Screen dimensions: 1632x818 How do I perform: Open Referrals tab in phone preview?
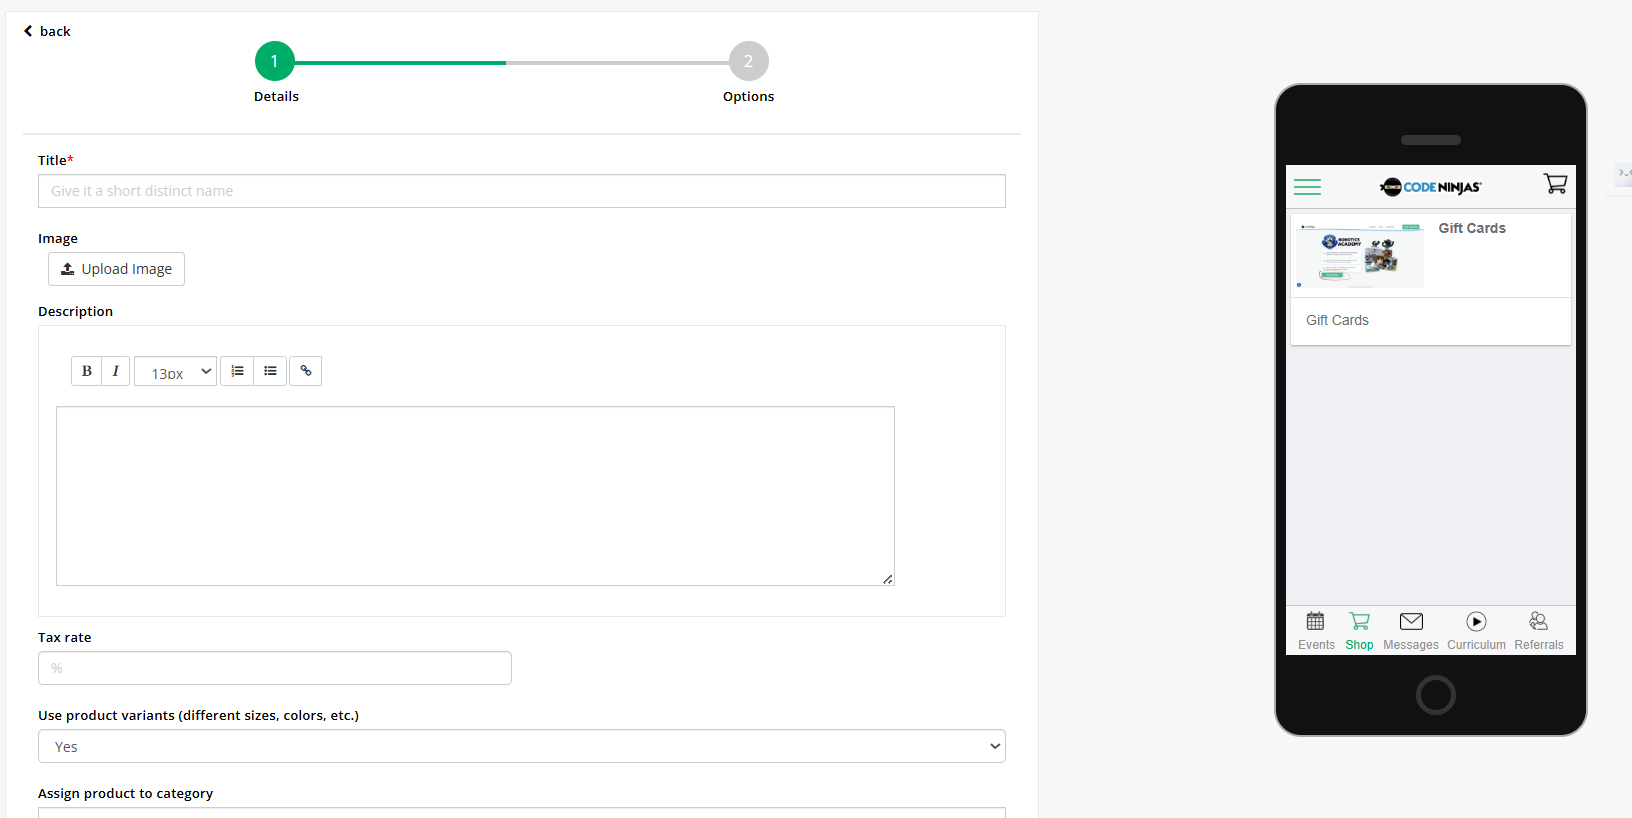(x=1538, y=631)
